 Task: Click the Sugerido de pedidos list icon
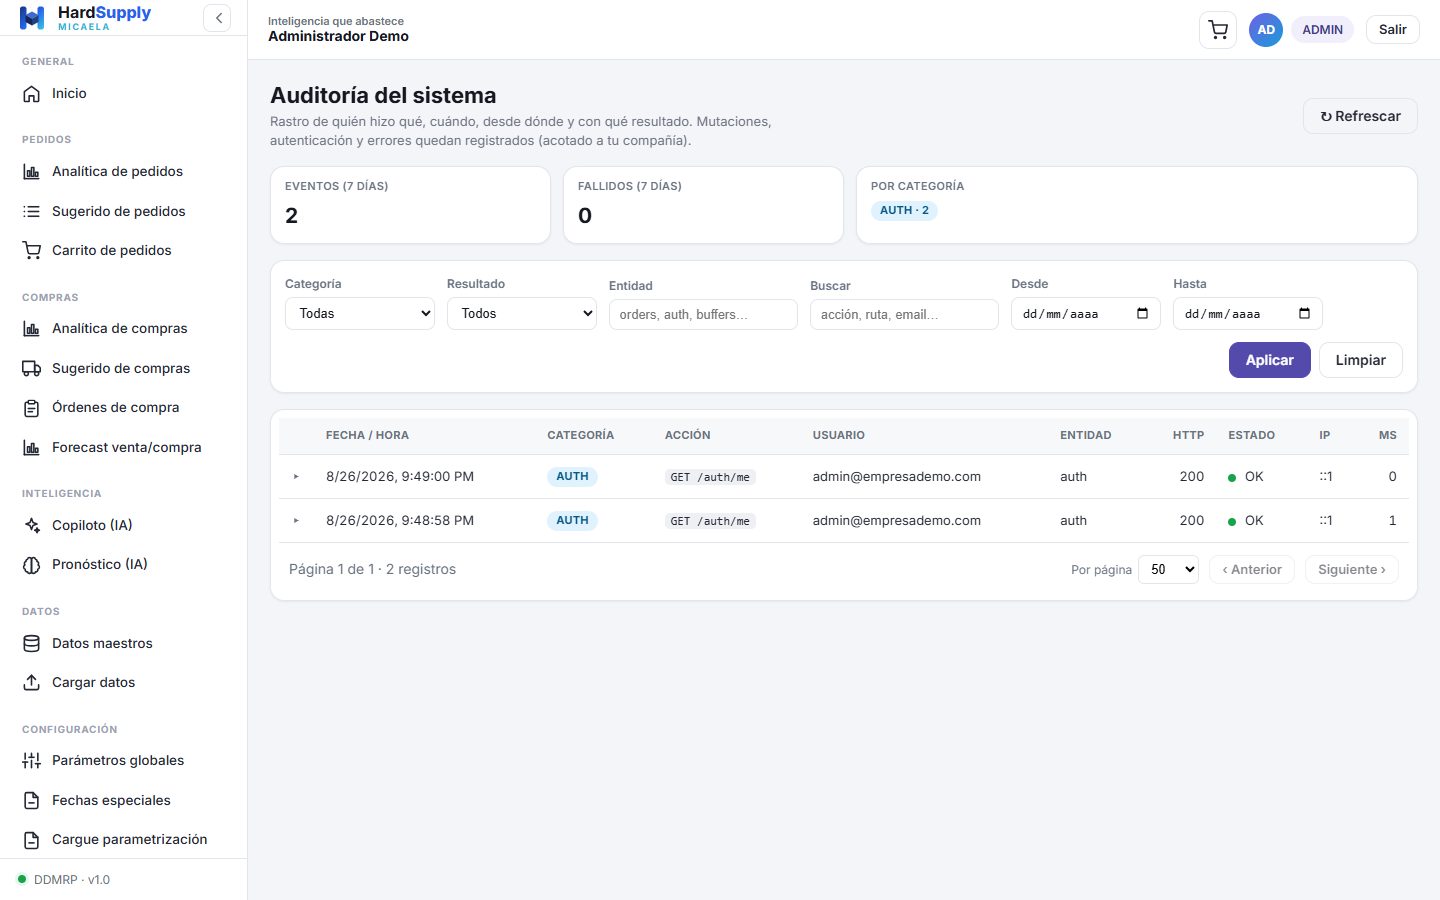tap(32, 211)
